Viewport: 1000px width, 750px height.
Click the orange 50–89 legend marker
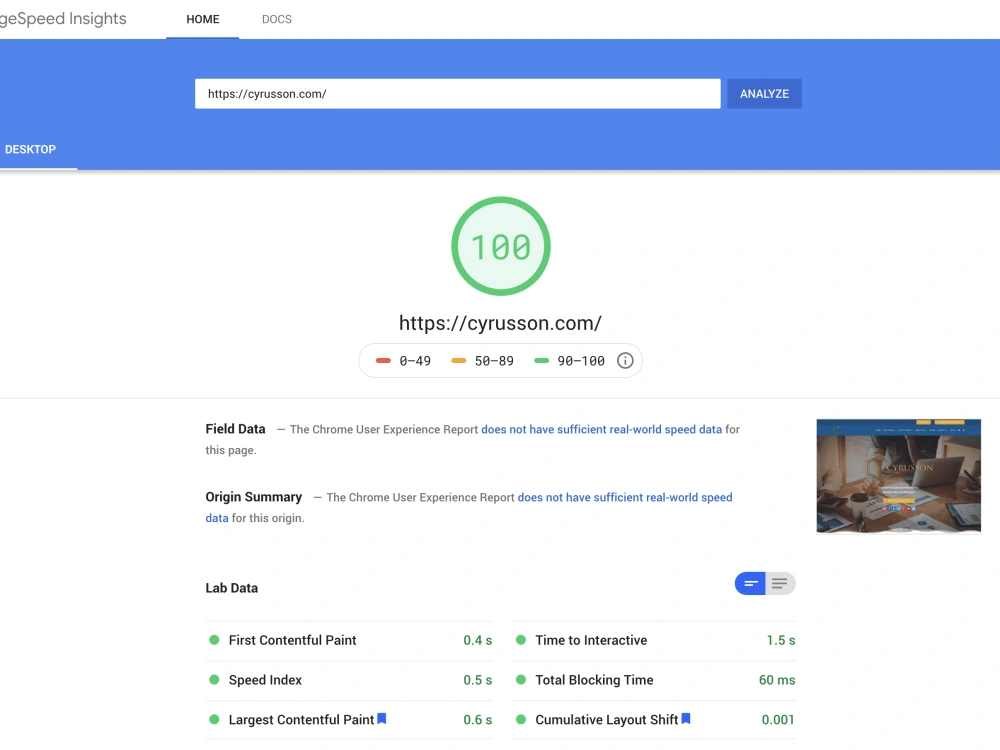459,361
